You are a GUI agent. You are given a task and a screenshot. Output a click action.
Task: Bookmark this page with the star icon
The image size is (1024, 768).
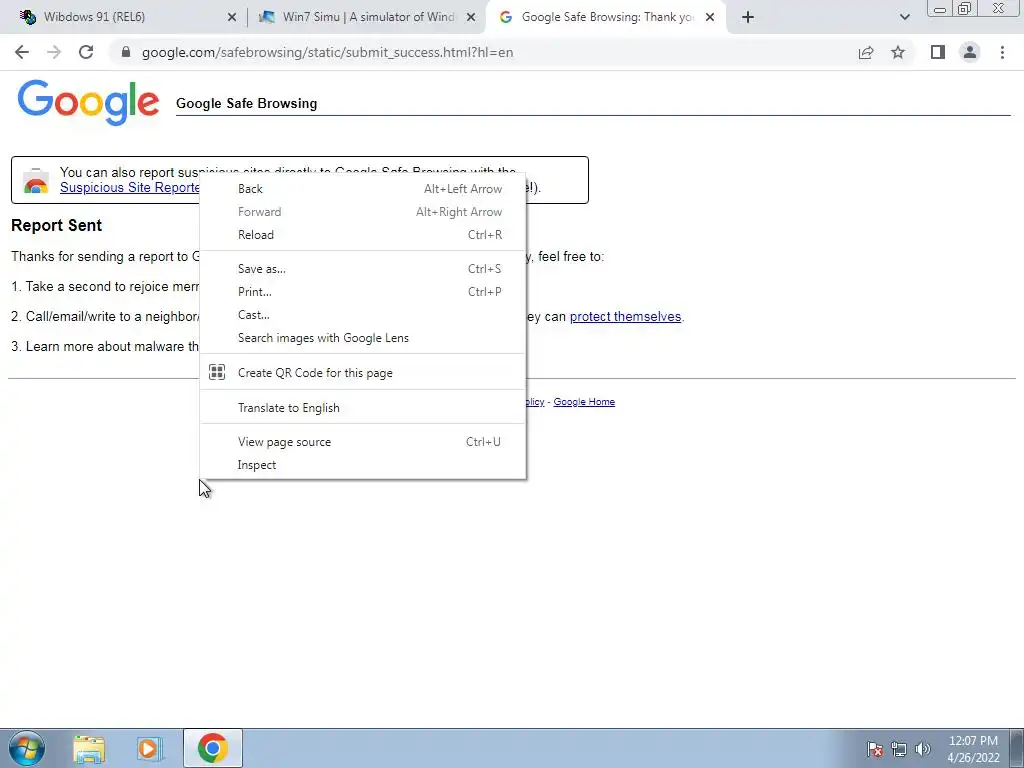pos(898,52)
